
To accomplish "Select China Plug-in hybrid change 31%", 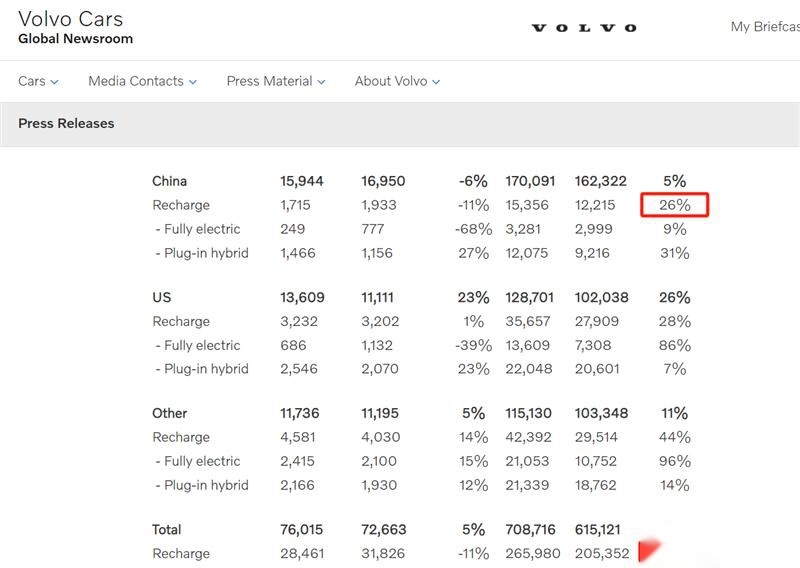I will (x=674, y=253).
